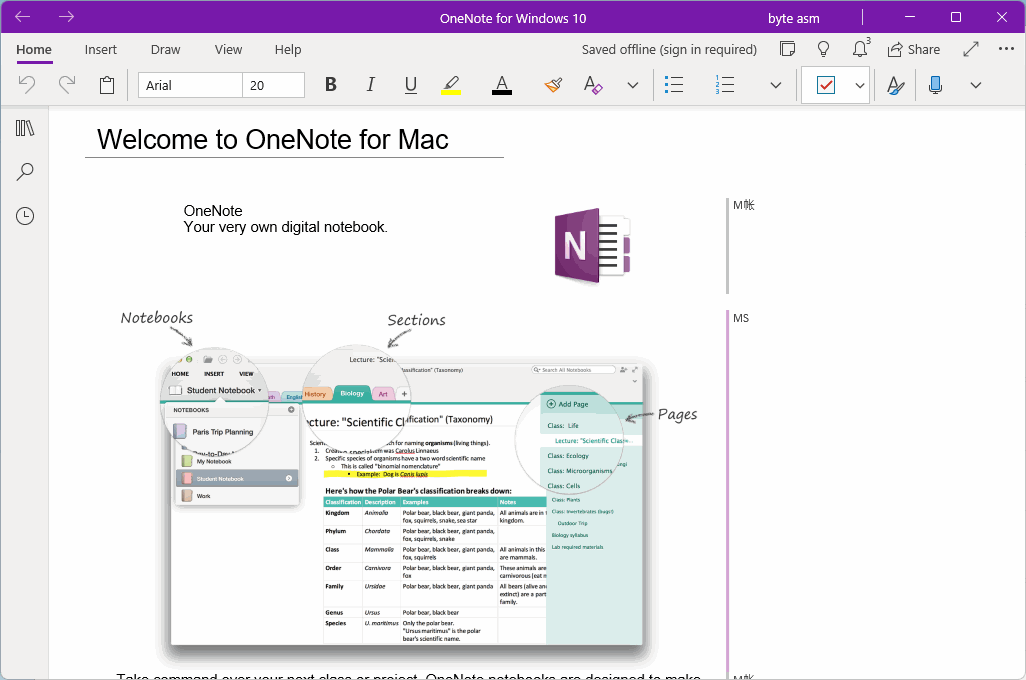The height and width of the screenshot is (680, 1026).
Task: Open the View tab
Action: 228,50
